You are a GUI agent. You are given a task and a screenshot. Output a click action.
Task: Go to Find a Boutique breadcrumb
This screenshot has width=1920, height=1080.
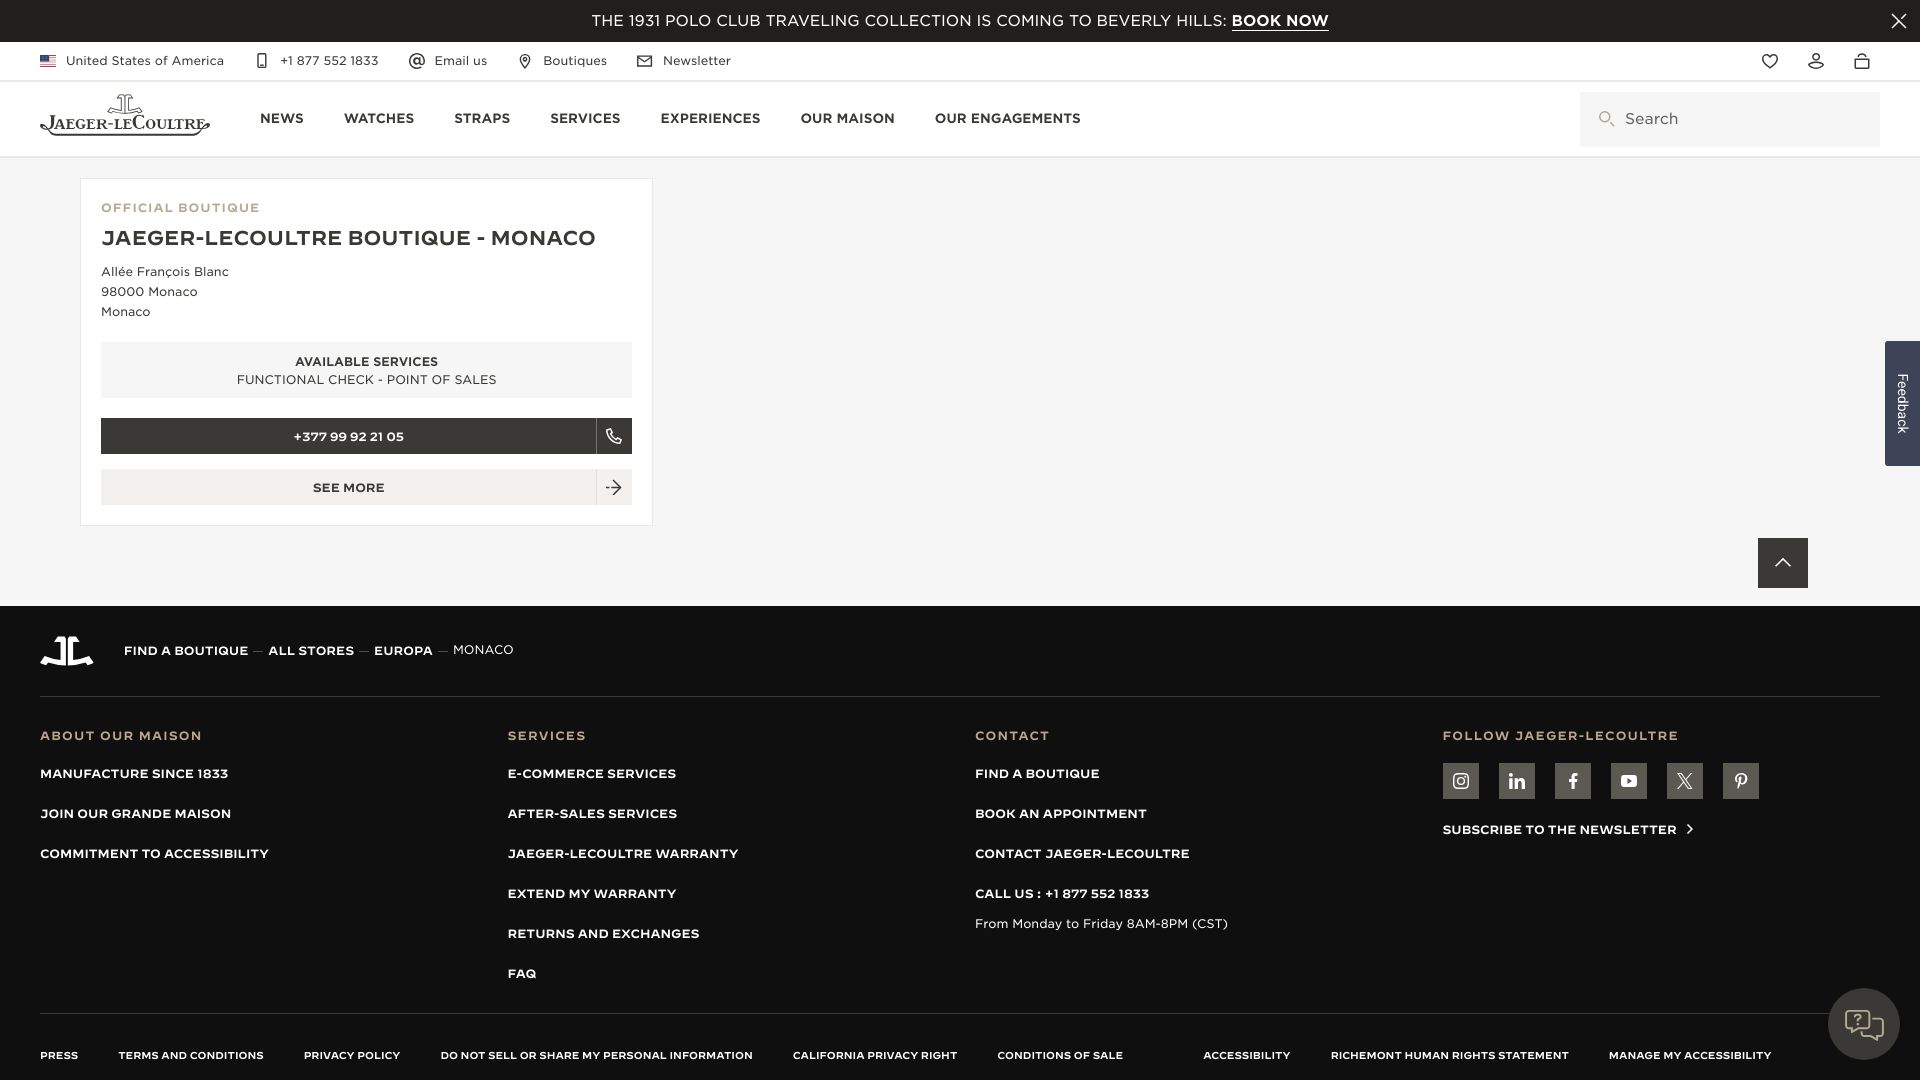[186, 651]
